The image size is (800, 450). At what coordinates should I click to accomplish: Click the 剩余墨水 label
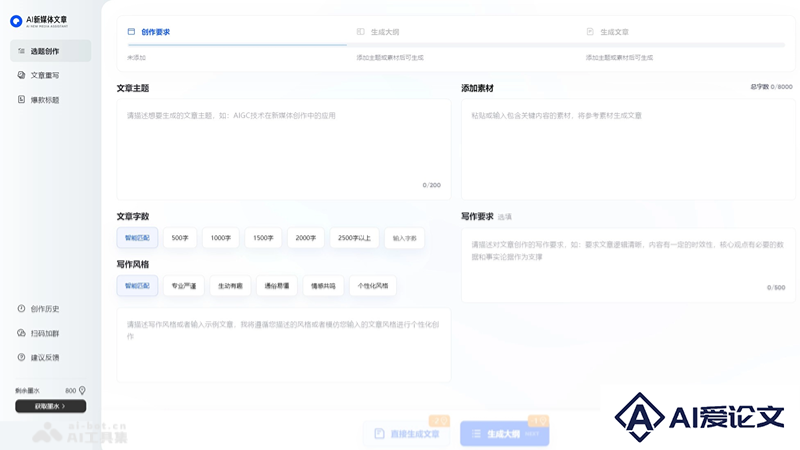pos(28,391)
